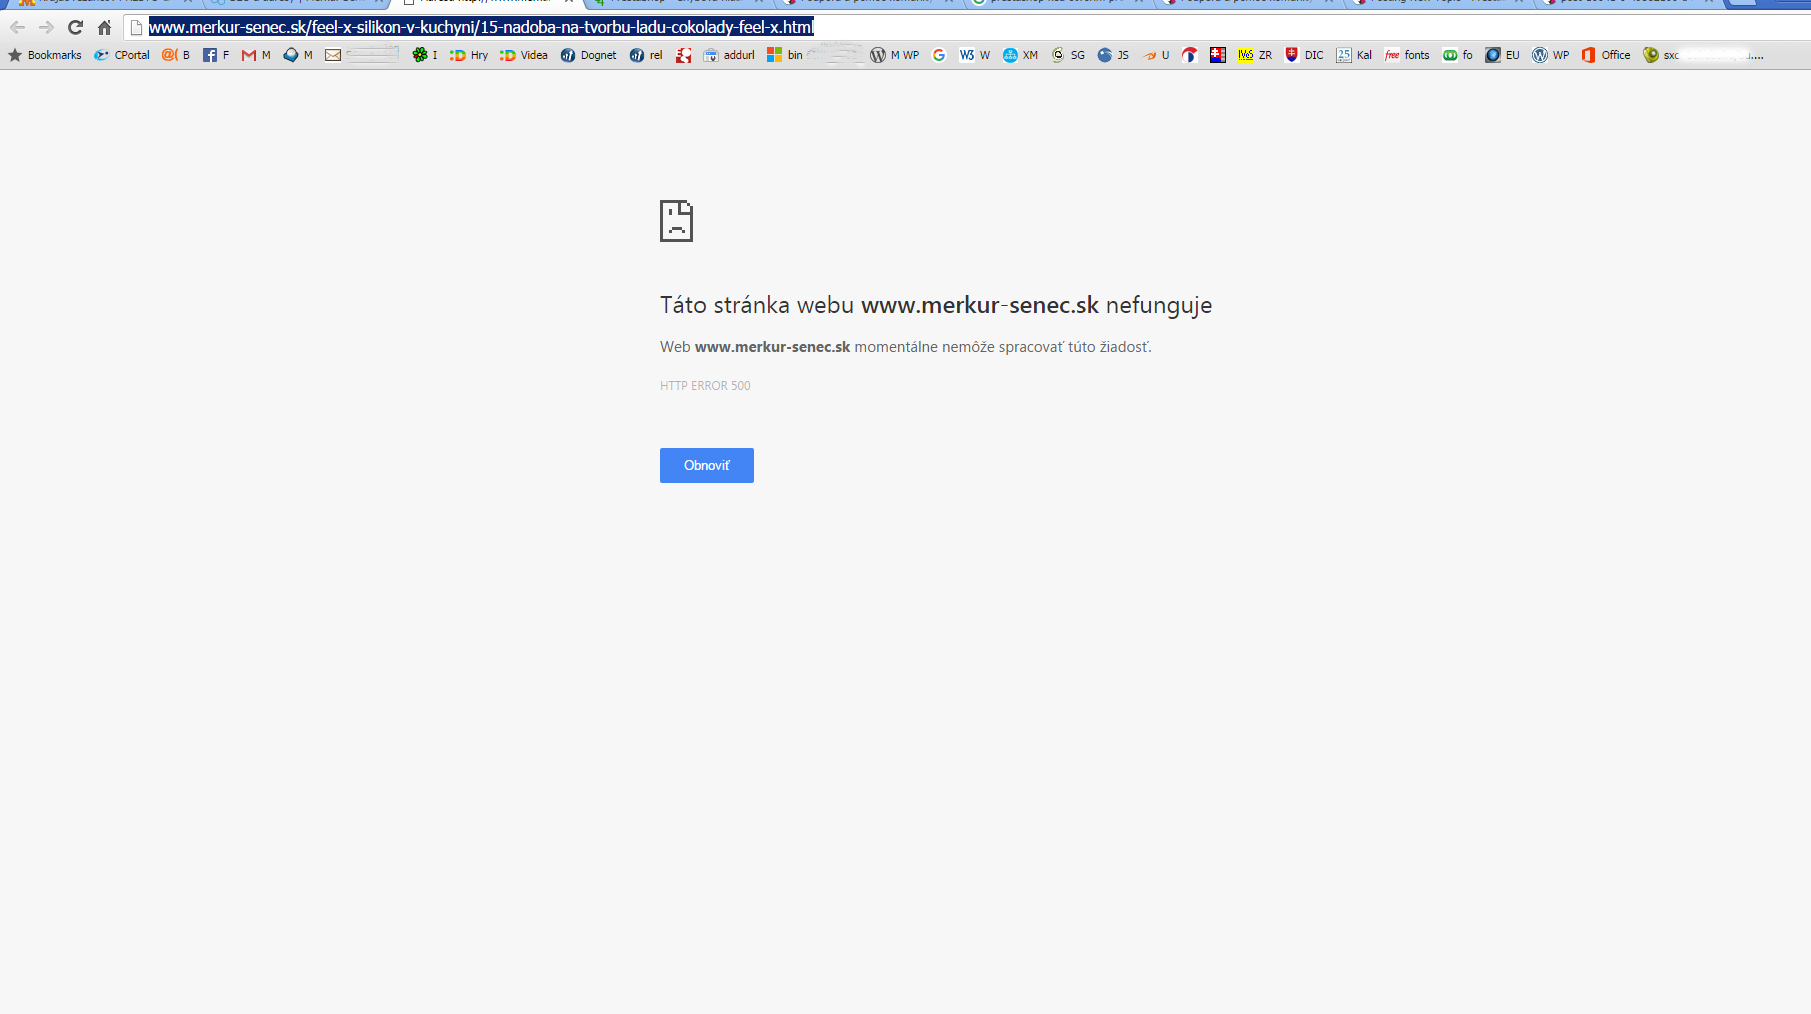The image size is (1811, 1014).
Task: Open the Facebook 'F' bookmark
Action: click(216, 55)
